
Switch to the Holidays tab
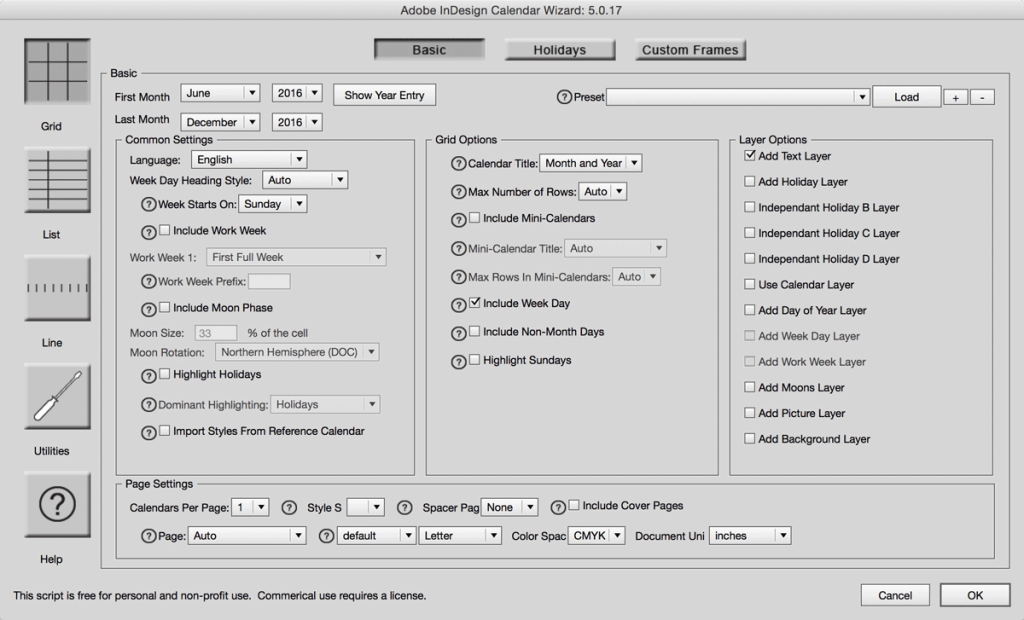tap(560, 49)
